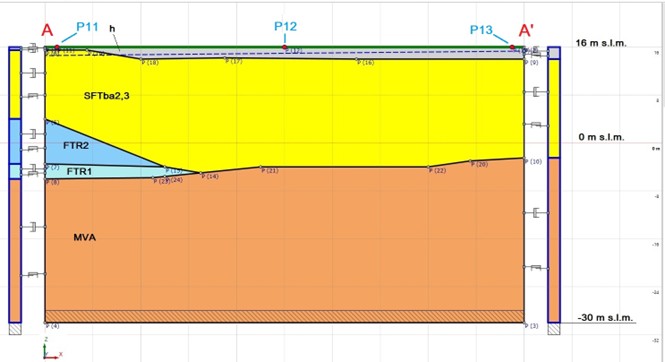
Task: Click the red section label A'
Action: (526, 31)
